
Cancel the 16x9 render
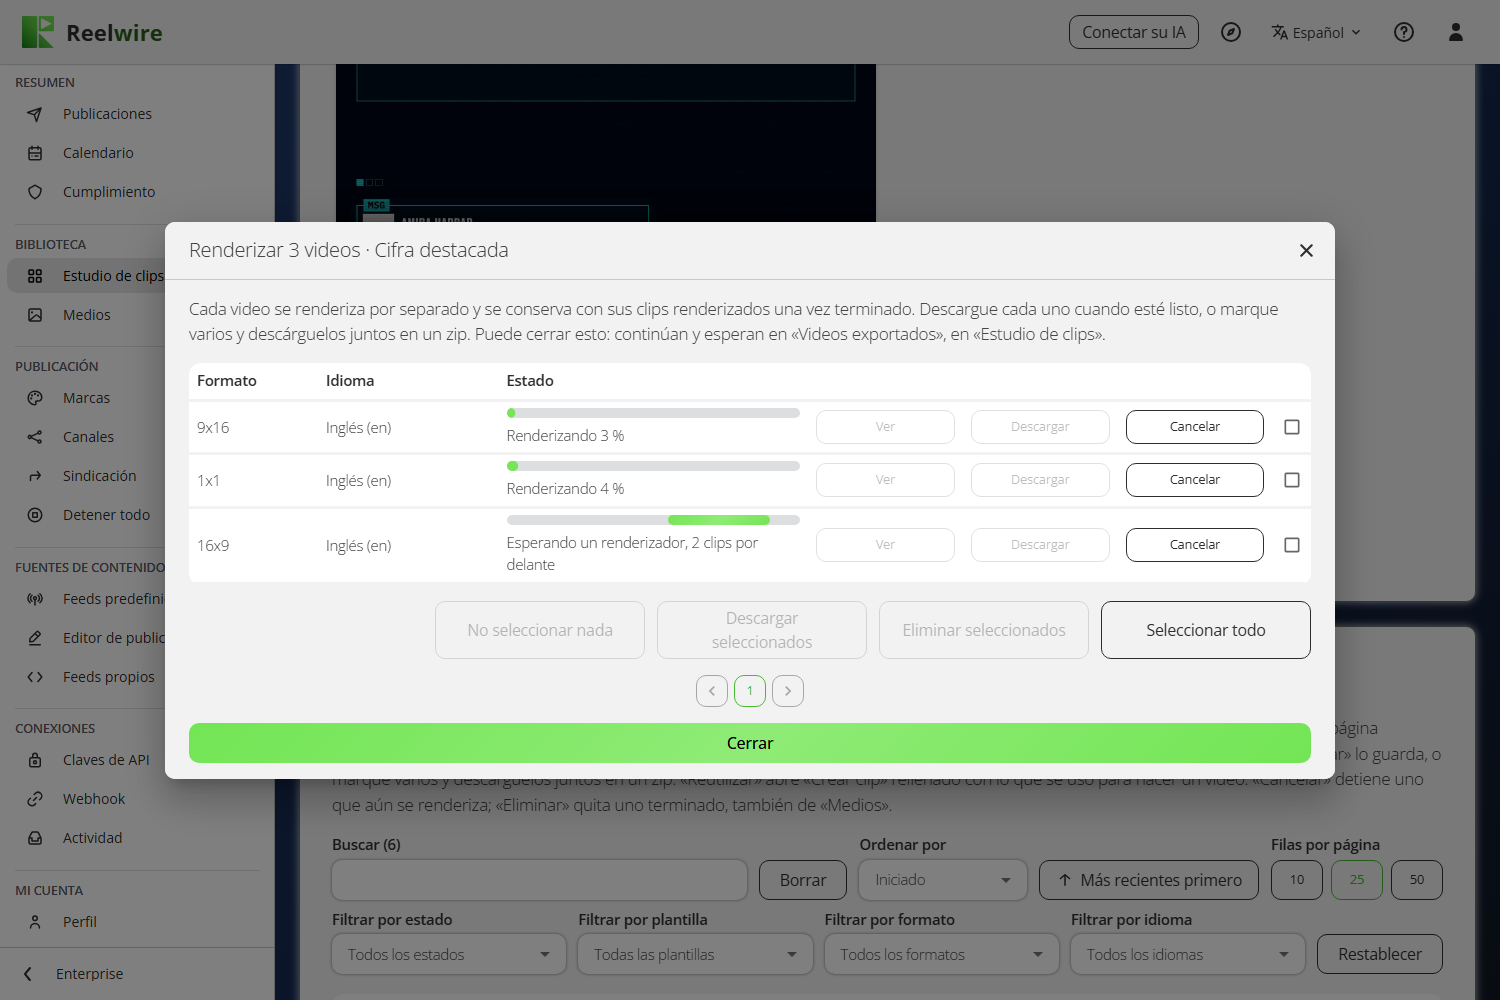[x=1195, y=545]
